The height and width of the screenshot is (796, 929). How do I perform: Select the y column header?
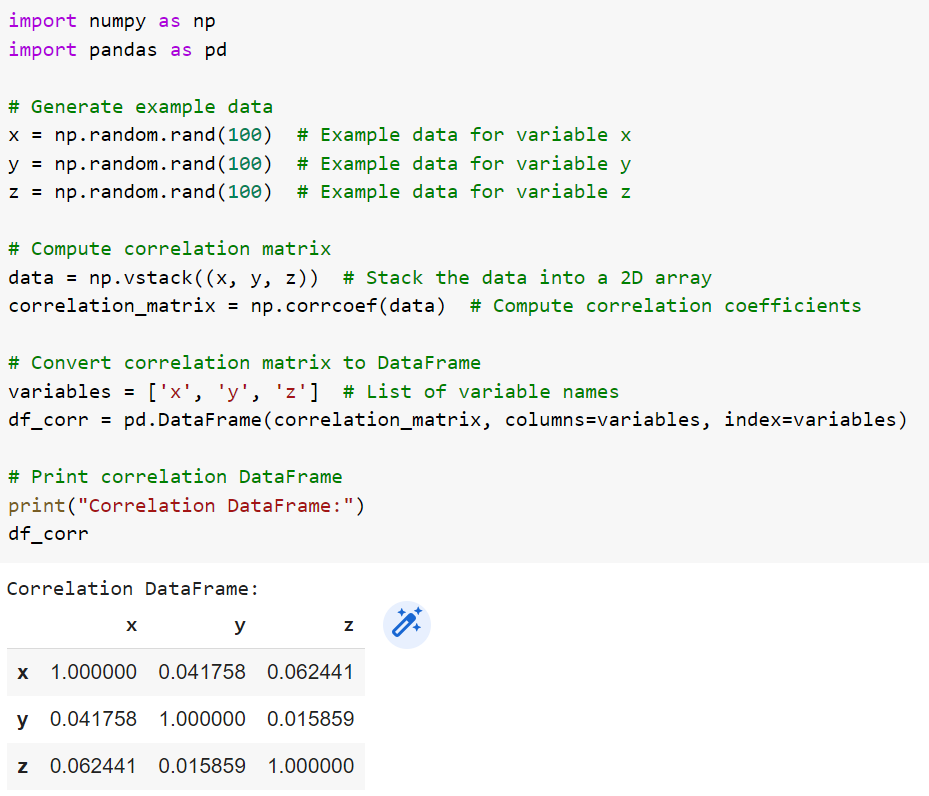(x=239, y=627)
